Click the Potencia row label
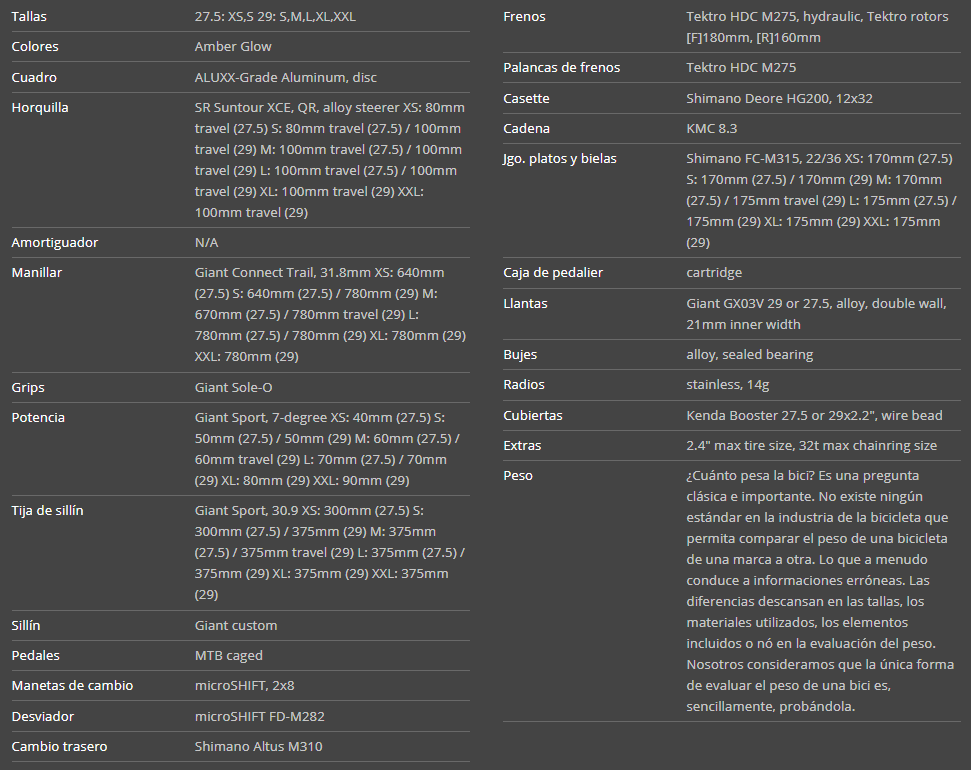971x770 pixels. (x=38, y=418)
